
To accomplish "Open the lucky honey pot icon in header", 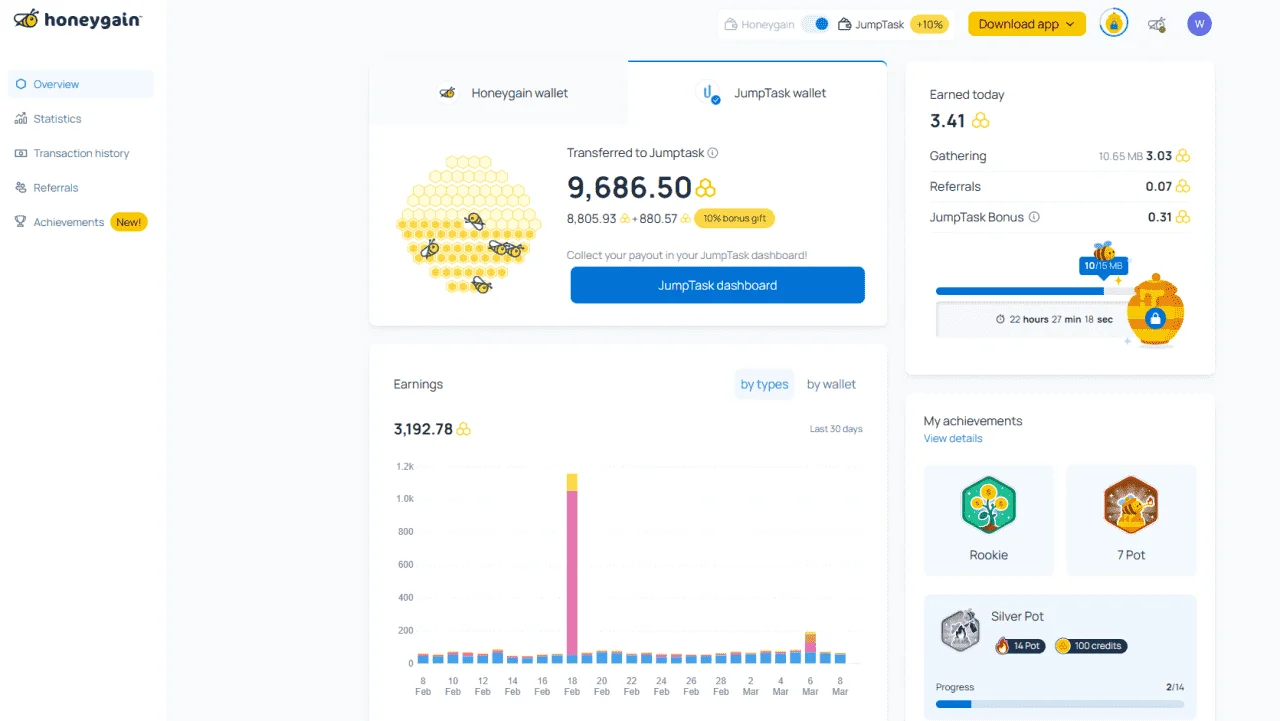I will click(1114, 24).
